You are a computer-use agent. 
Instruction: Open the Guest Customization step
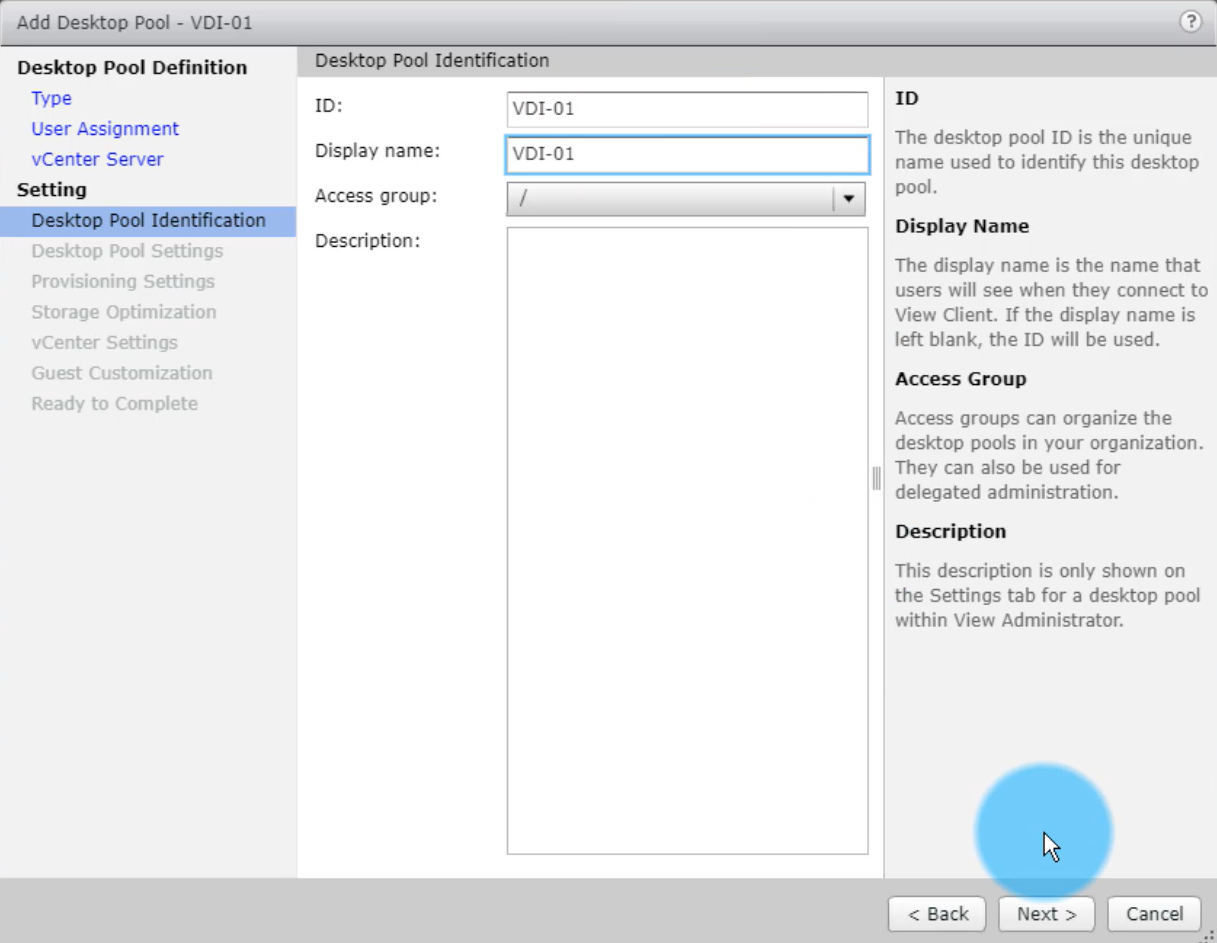point(121,373)
